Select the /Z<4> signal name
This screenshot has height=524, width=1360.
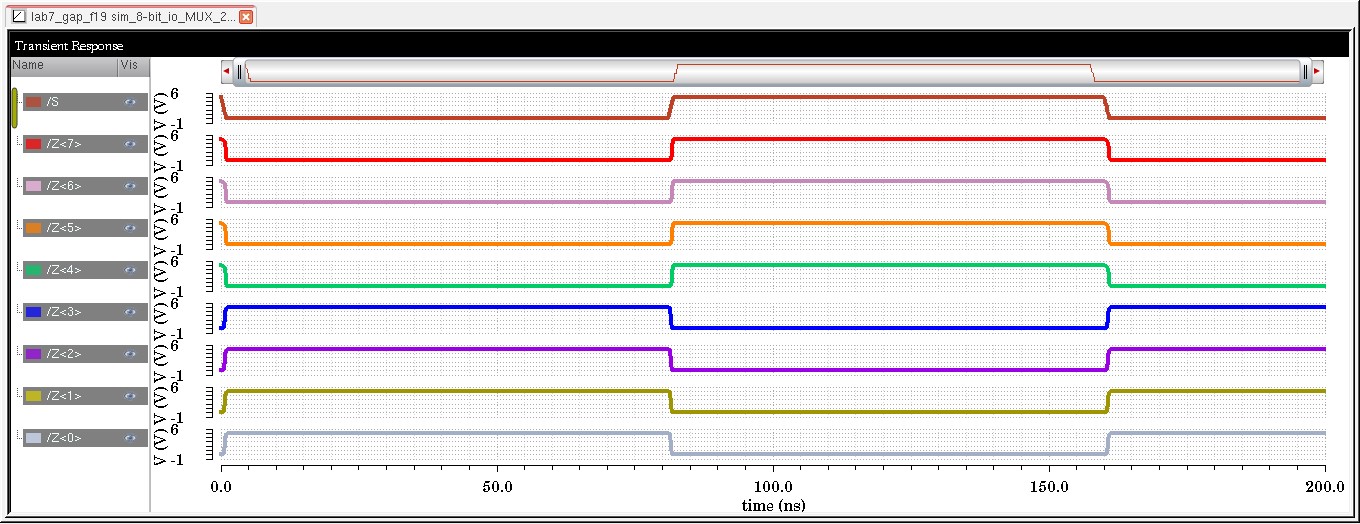pyautogui.click(x=63, y=270)
